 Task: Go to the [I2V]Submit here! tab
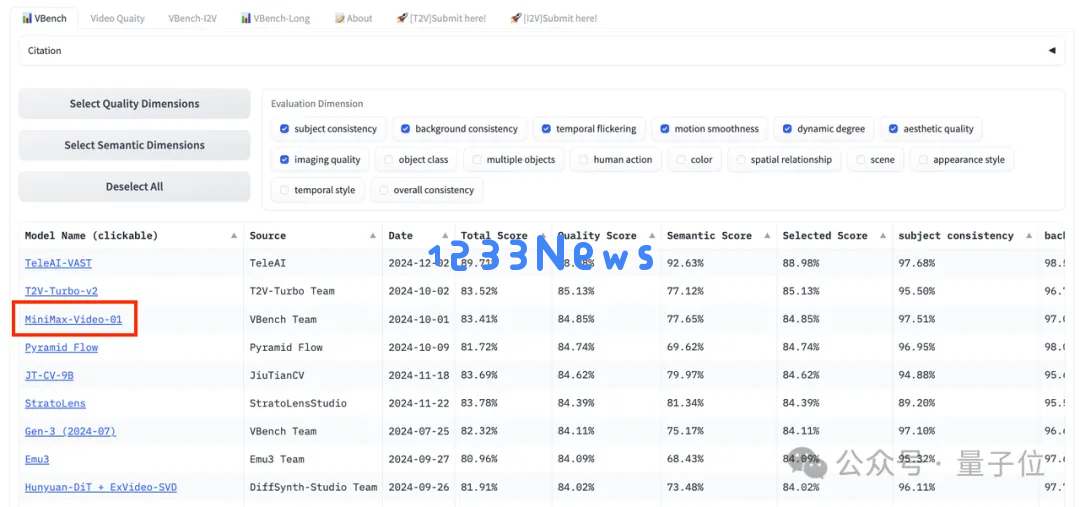point(553,19)
